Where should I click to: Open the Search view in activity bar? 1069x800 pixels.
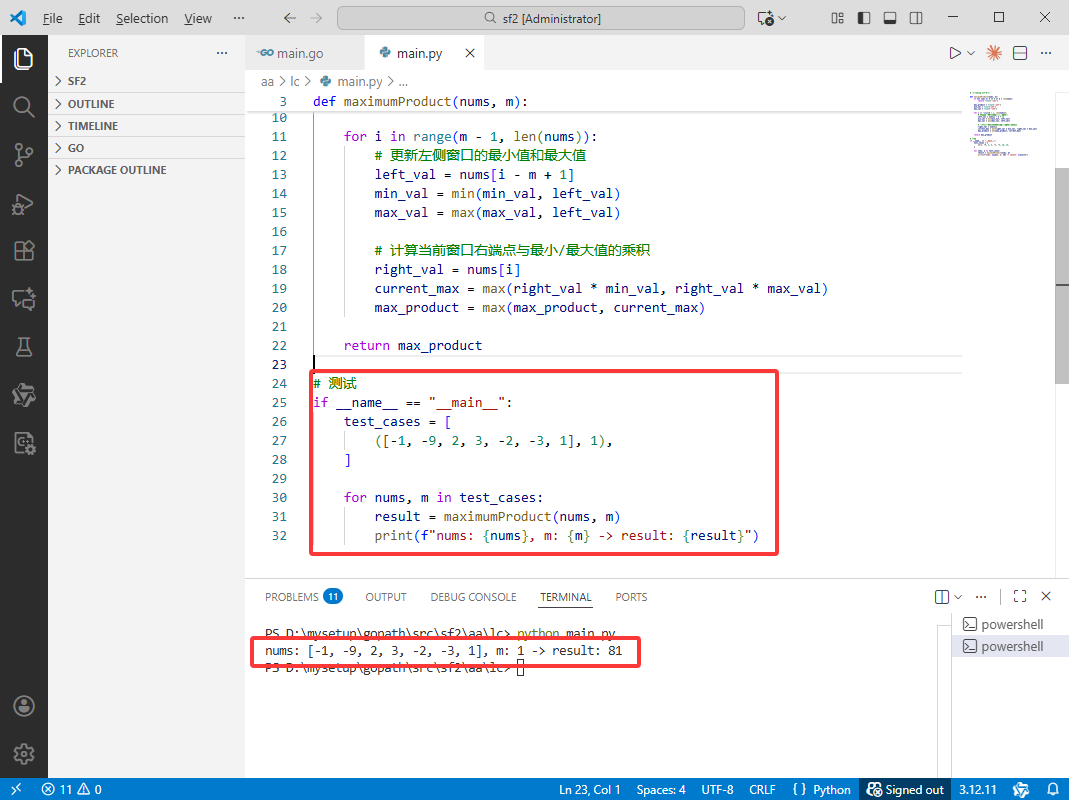click(x=24, y=107)
